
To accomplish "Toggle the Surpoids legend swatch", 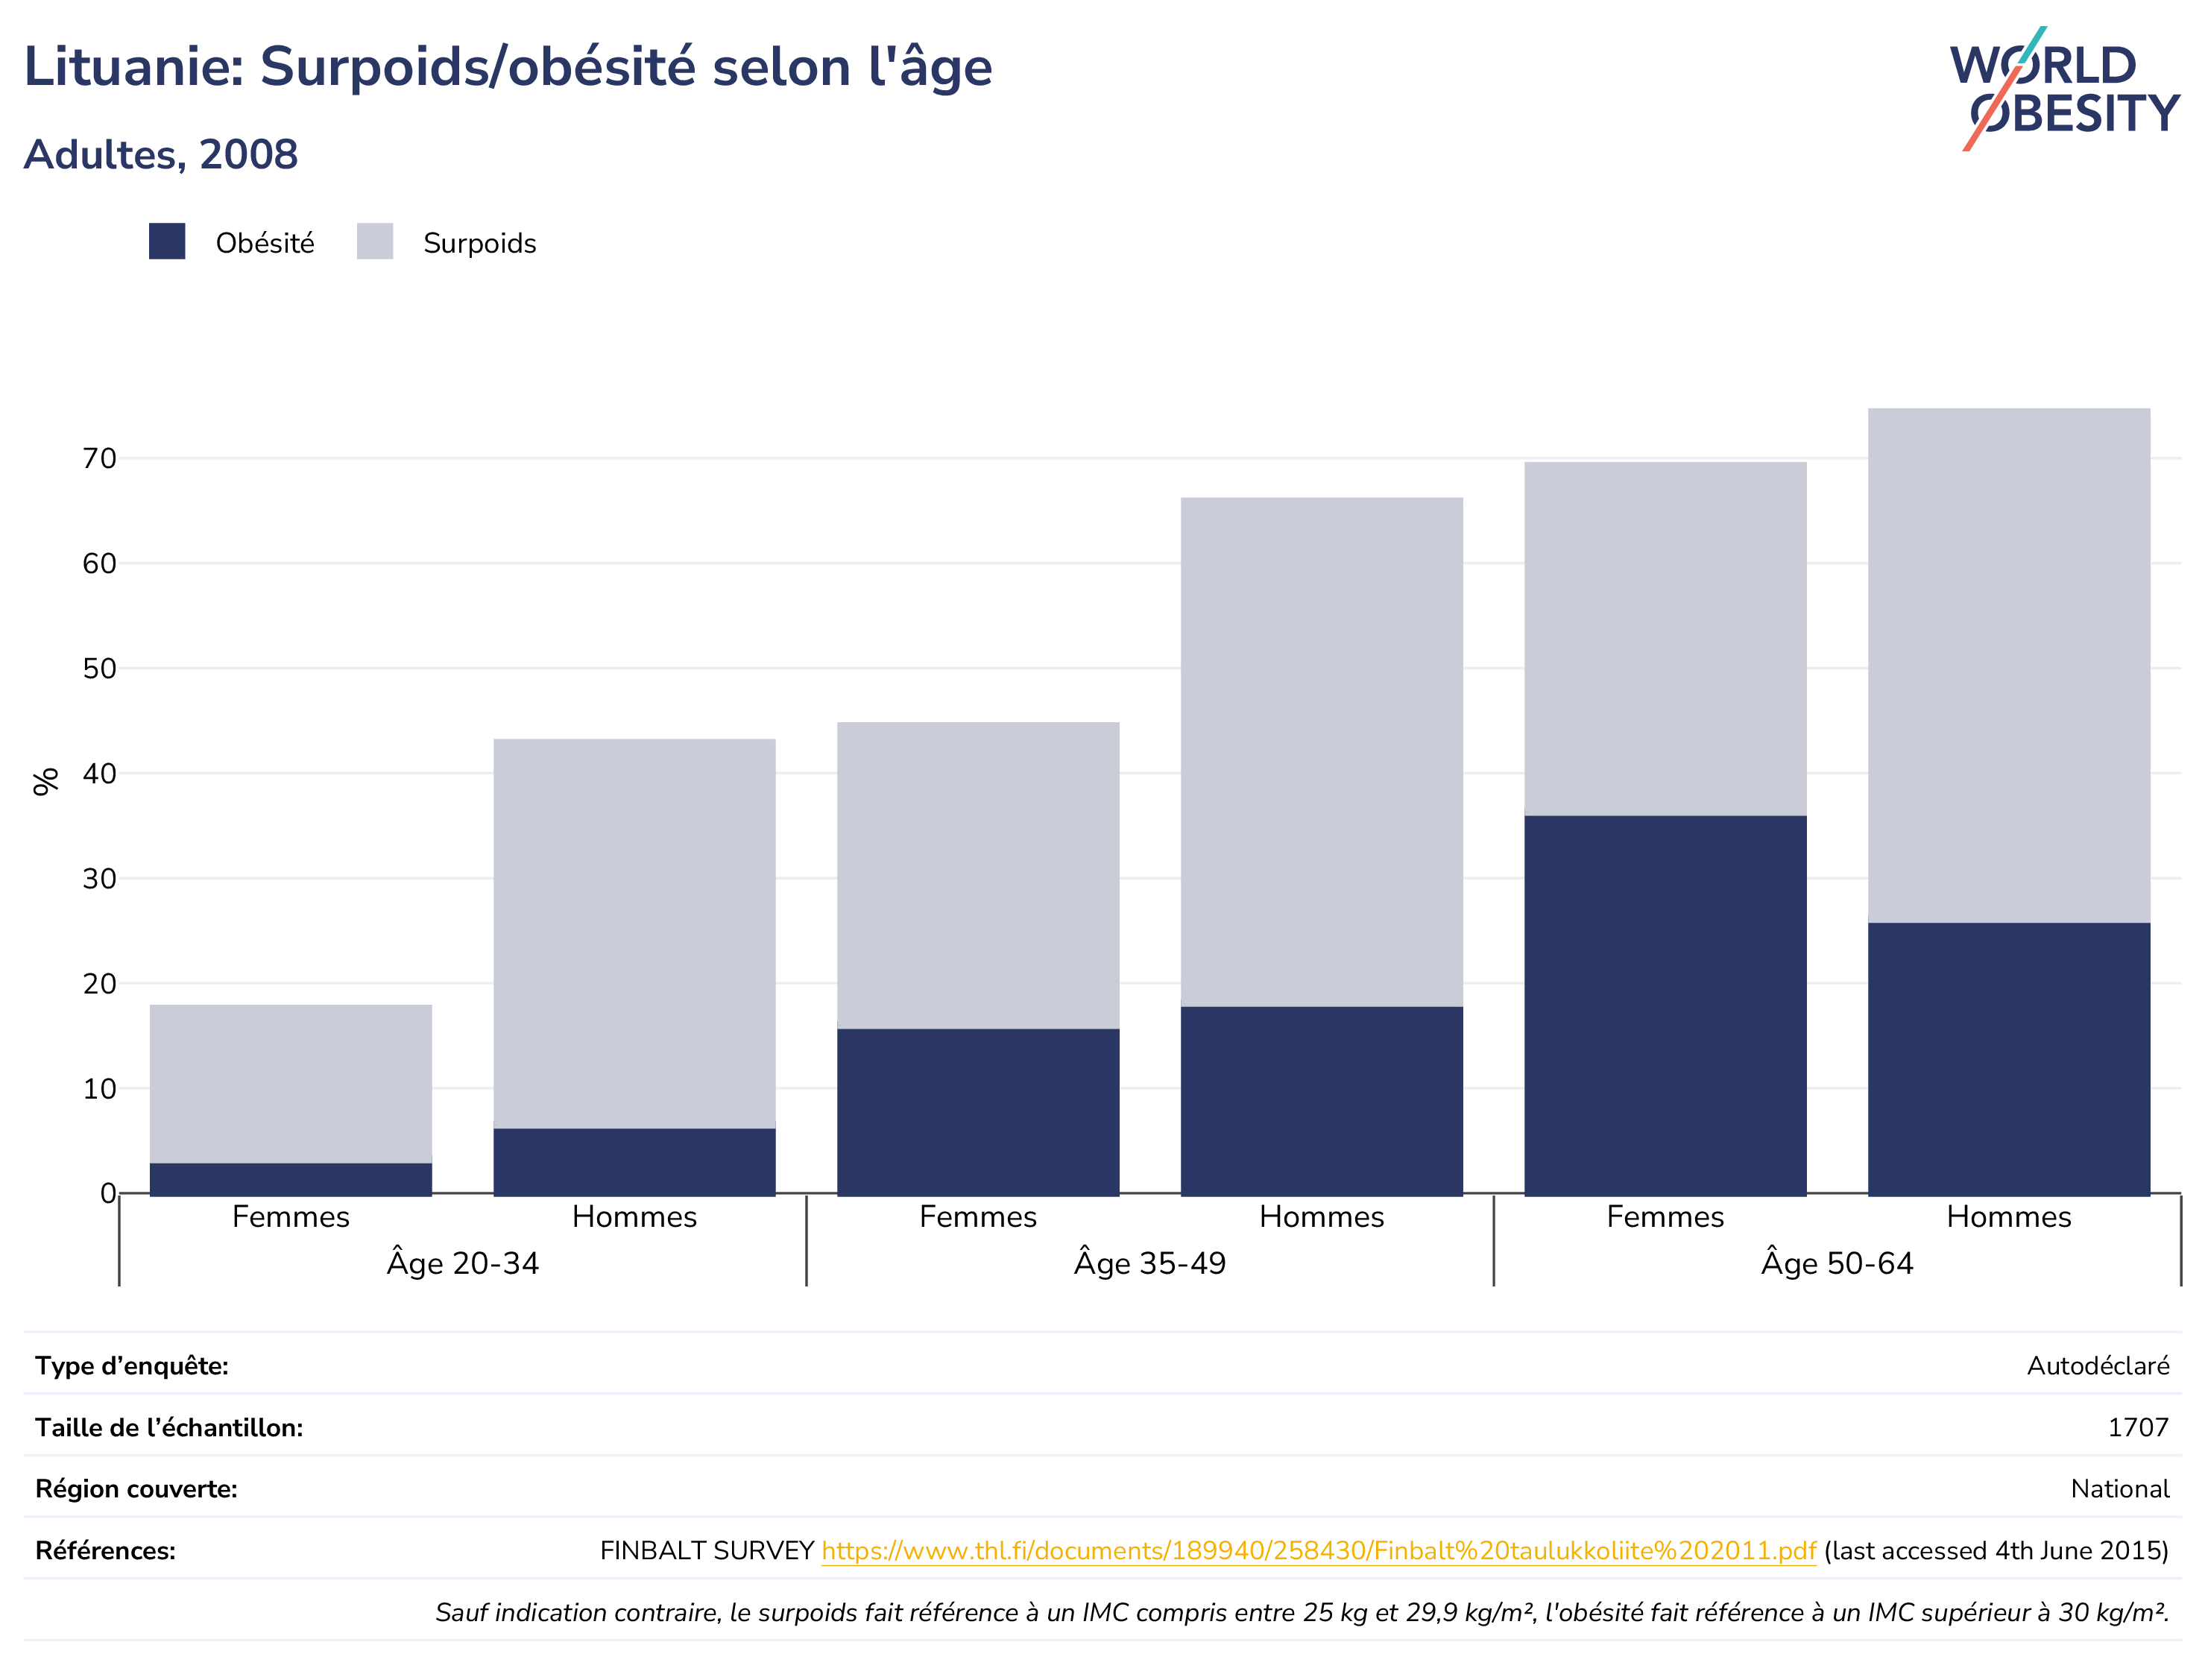I will pyautogui.click(x=375, y=242).
